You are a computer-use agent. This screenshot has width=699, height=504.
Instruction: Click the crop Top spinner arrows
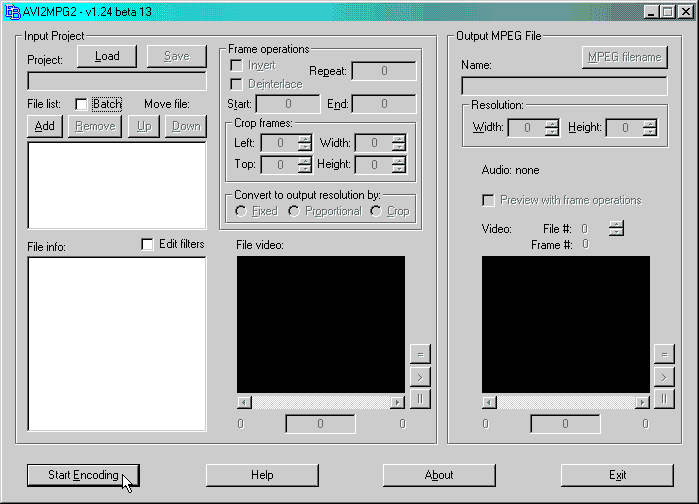(x=305, y=165)
